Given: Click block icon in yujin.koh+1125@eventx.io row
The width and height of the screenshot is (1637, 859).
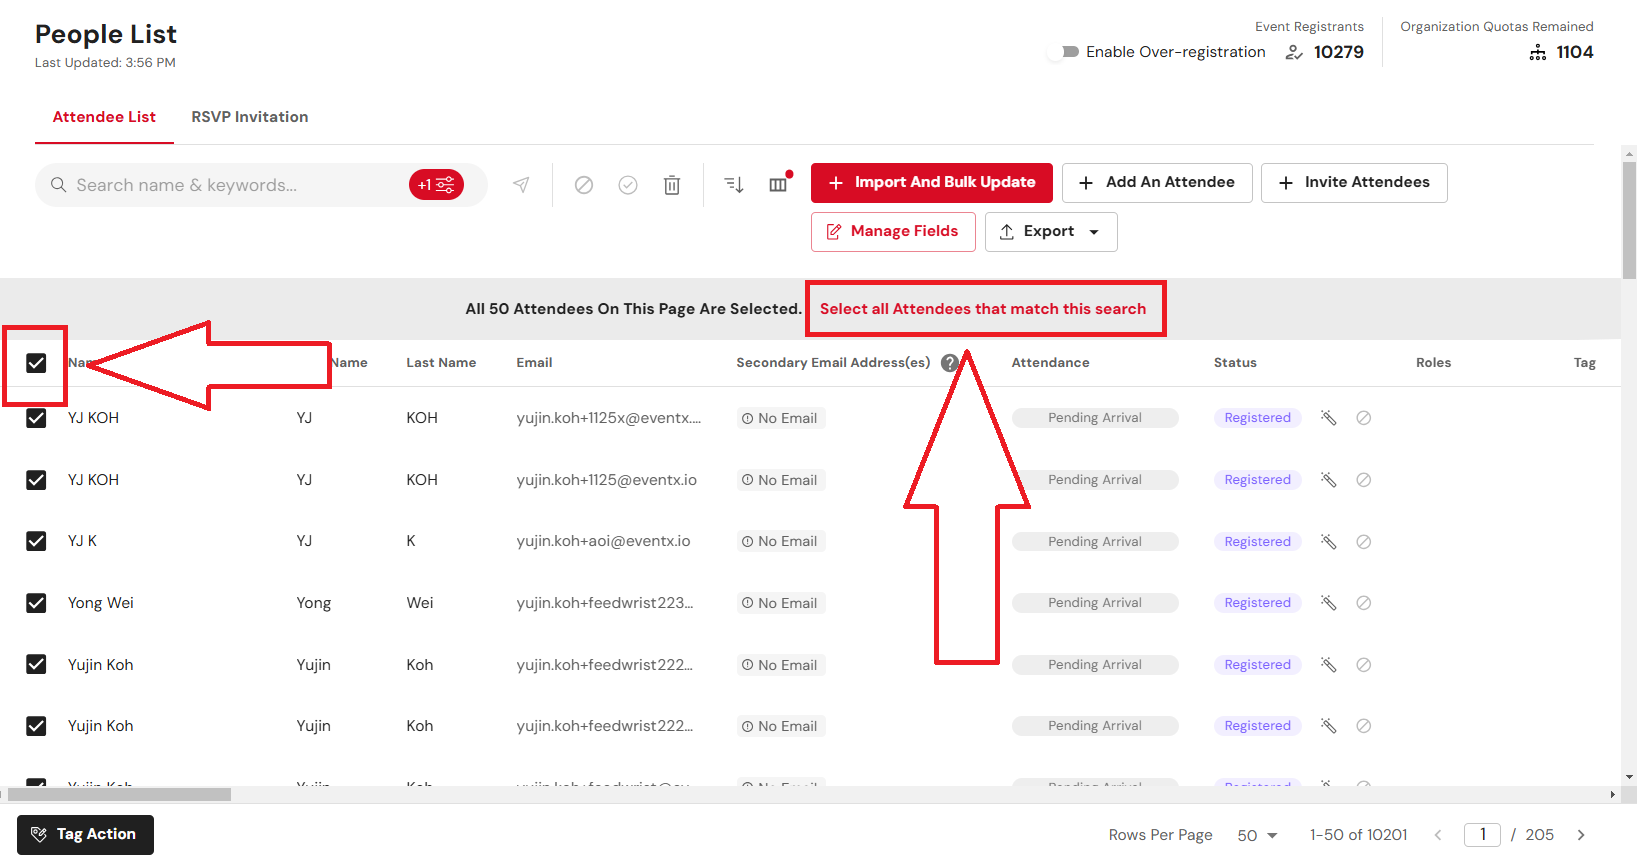Looking at the screenshot, I should click(x=1364, y=480).
